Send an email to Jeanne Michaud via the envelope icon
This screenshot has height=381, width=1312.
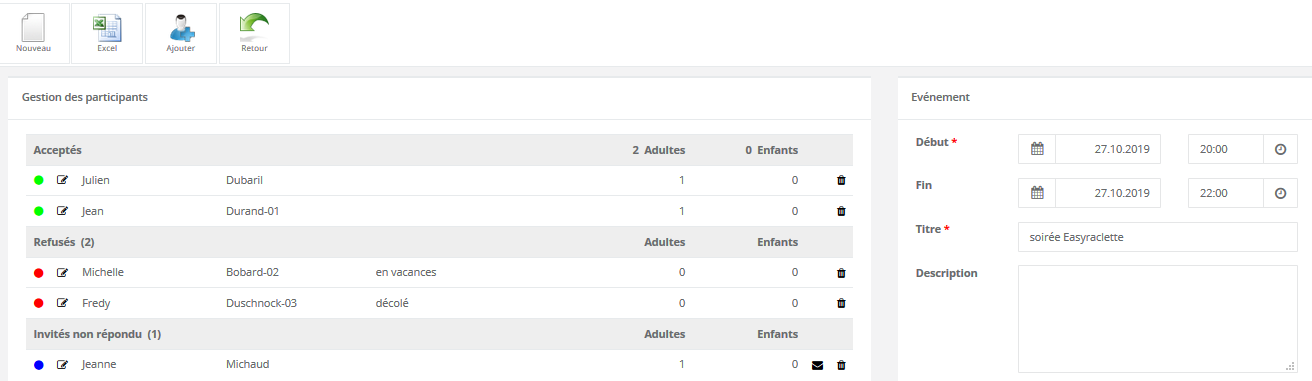point(817,365)
